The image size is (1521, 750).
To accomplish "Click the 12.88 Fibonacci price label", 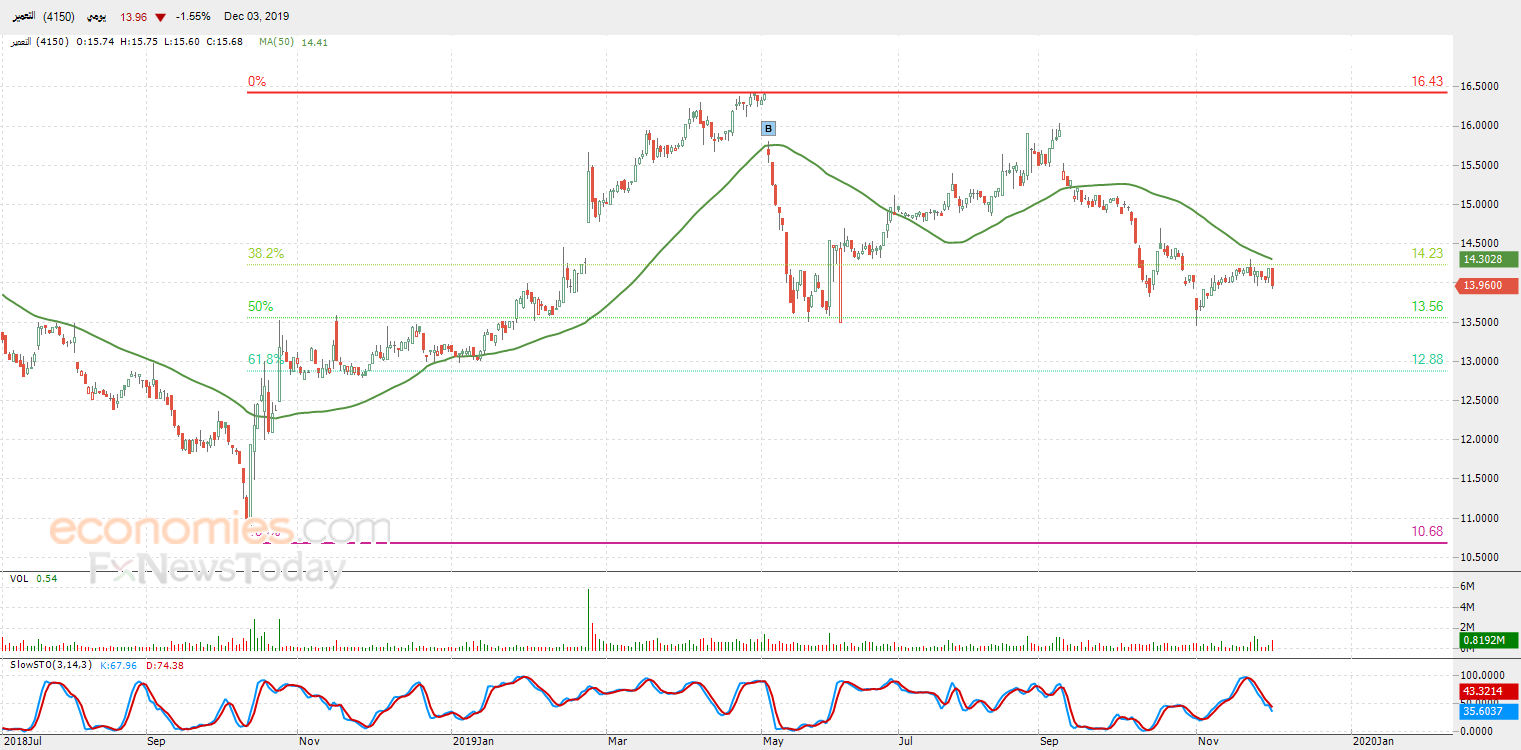I will coord(1428,359).
